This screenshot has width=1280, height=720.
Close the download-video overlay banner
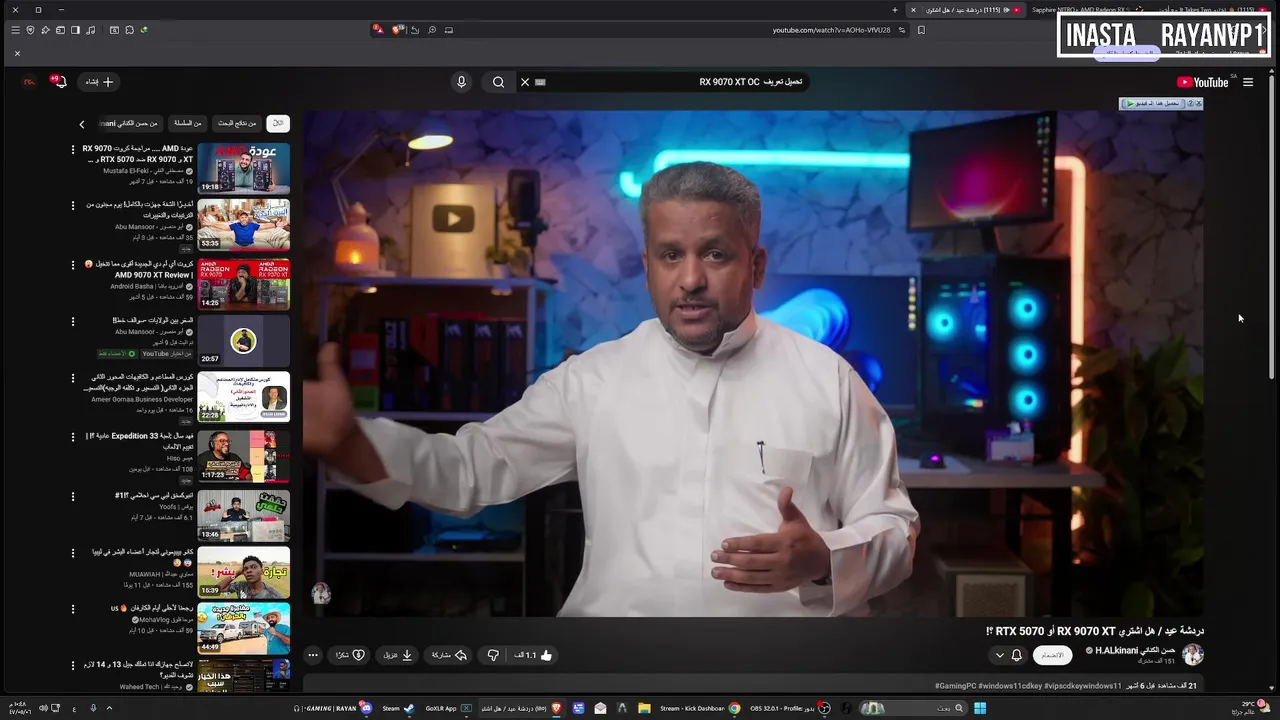pyautogui.click(x=1198, y=103)
